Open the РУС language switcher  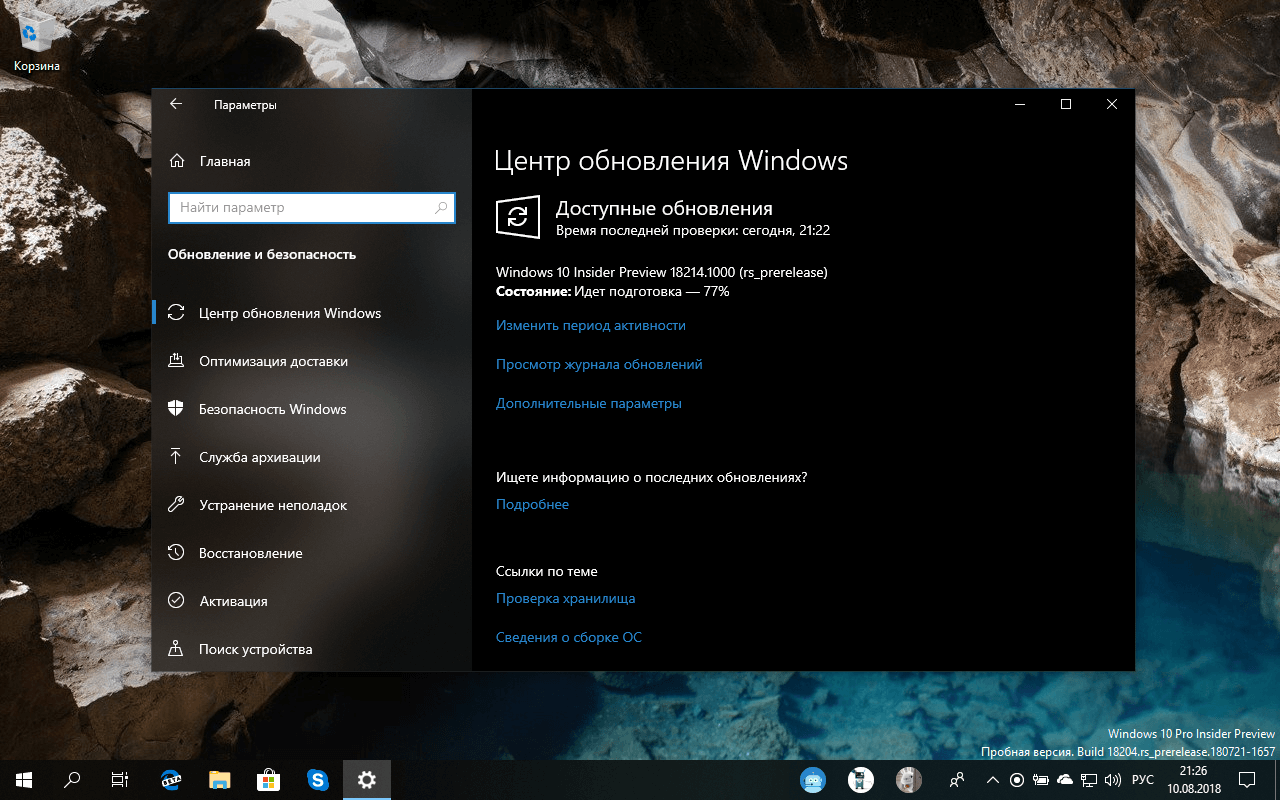pos(1142,780)
